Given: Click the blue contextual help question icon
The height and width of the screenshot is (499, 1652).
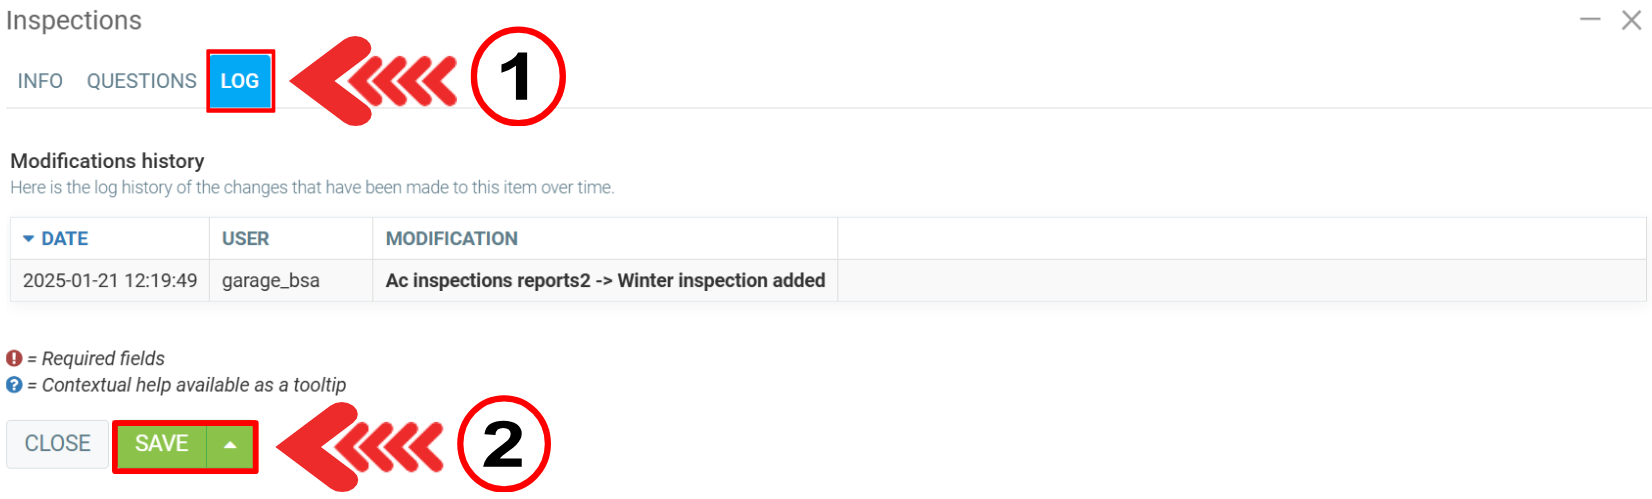Looking at the screenshot, I should [x=14, y=385].
